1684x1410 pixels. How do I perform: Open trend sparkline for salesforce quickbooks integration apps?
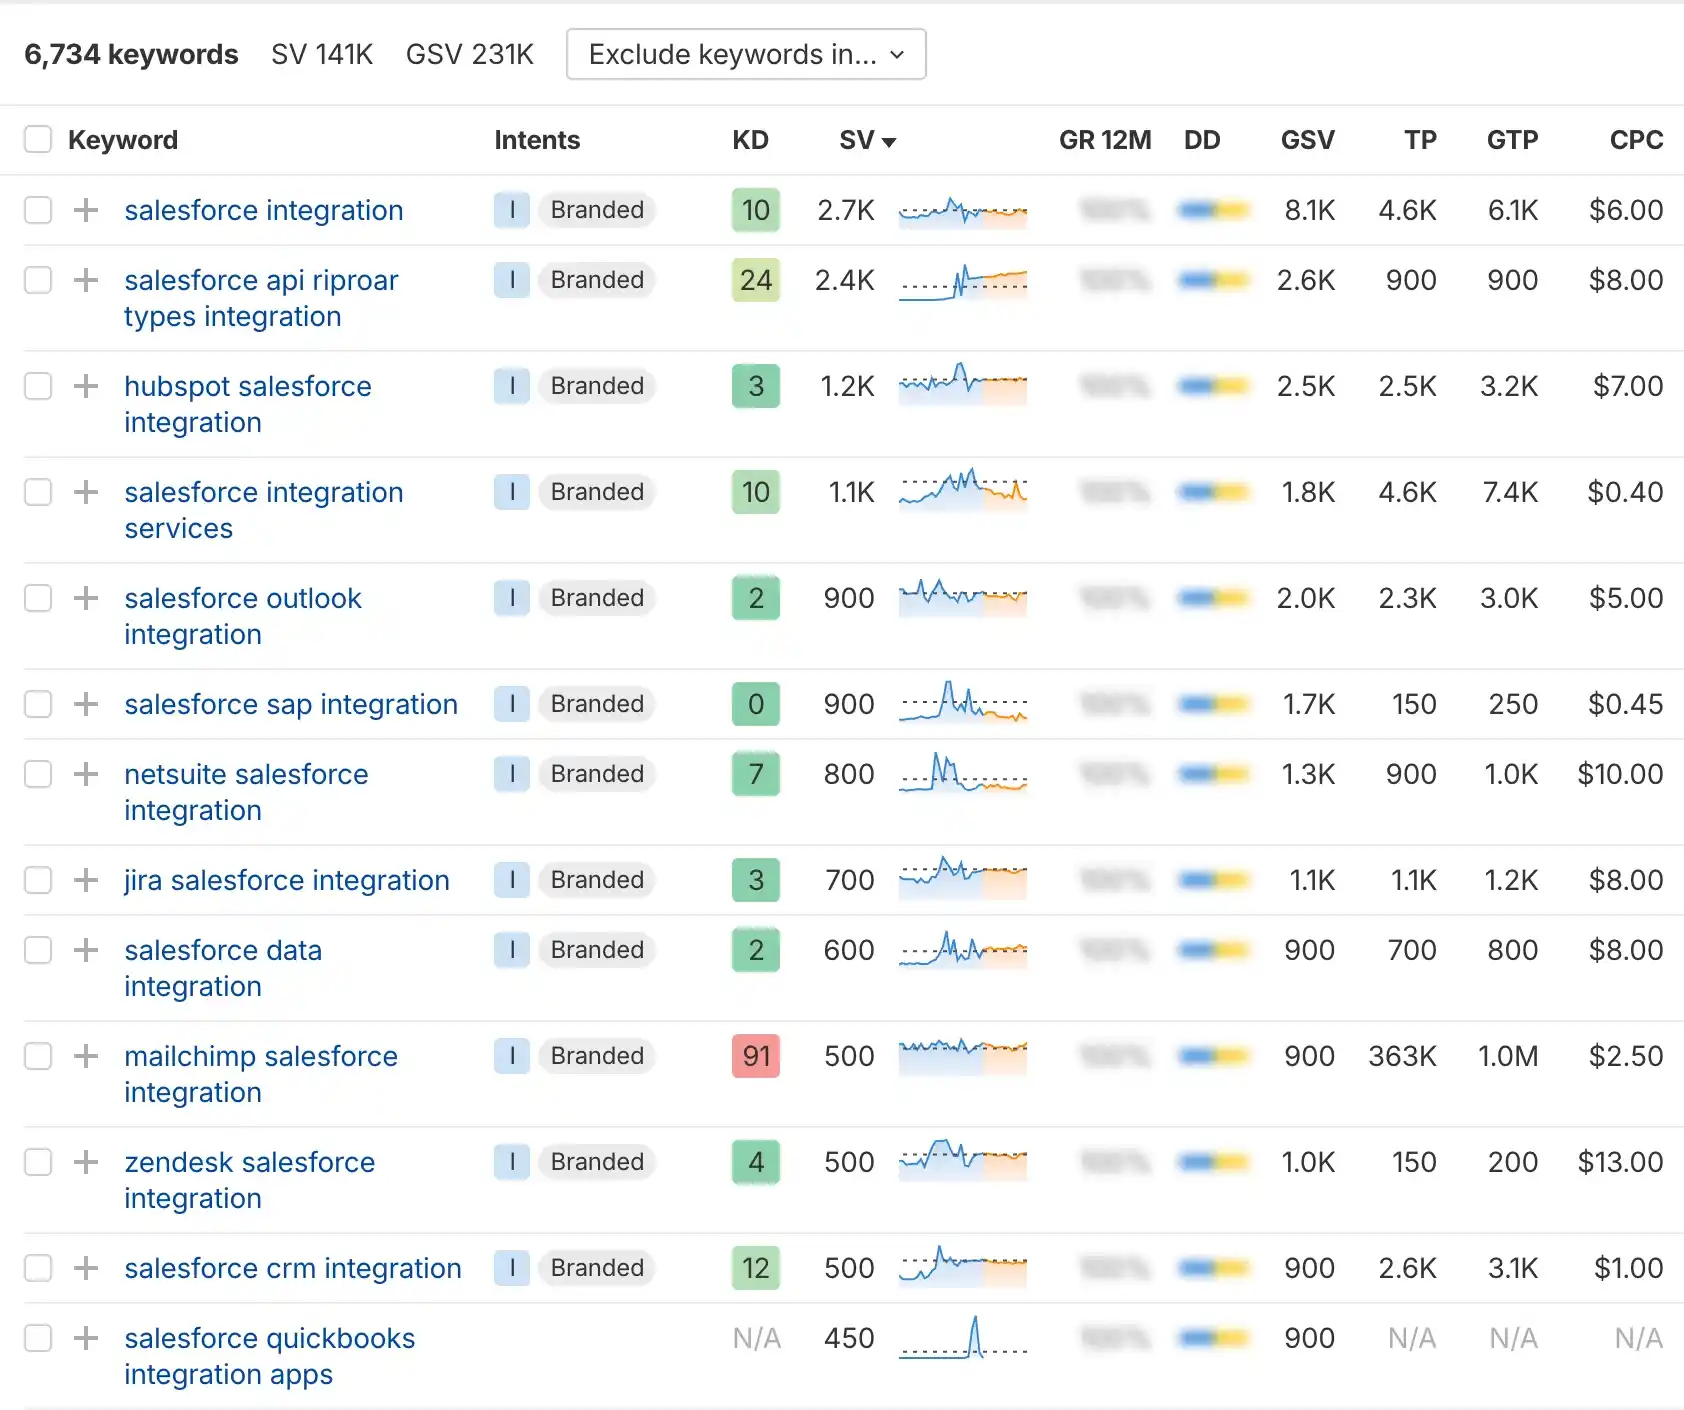point(963,1338)
